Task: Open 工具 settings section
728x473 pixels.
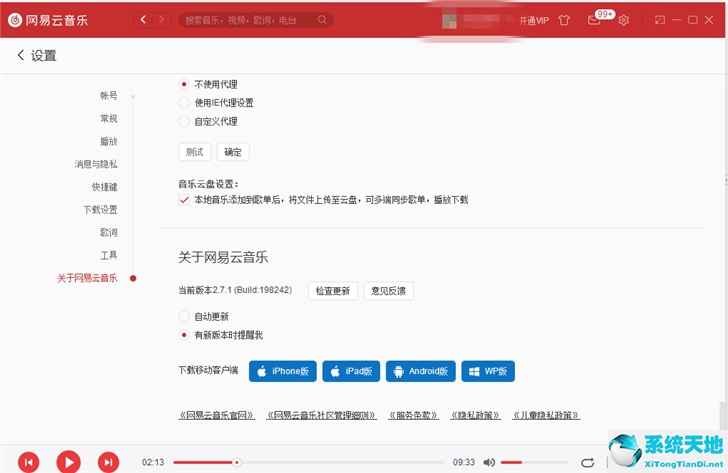Action: pos(109,255)
